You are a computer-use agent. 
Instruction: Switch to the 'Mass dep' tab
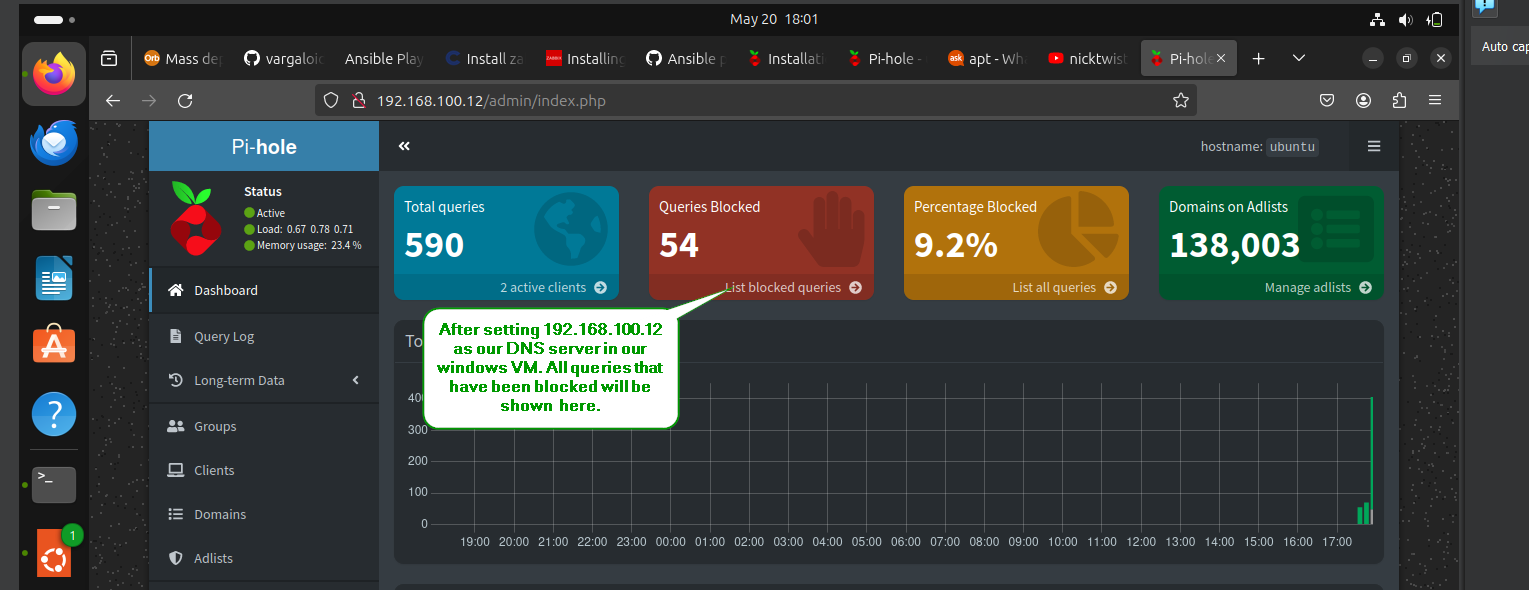point(184,59)
